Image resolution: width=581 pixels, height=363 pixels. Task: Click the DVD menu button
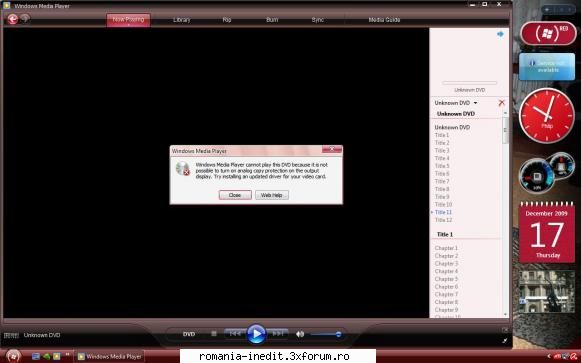(189, 334)
